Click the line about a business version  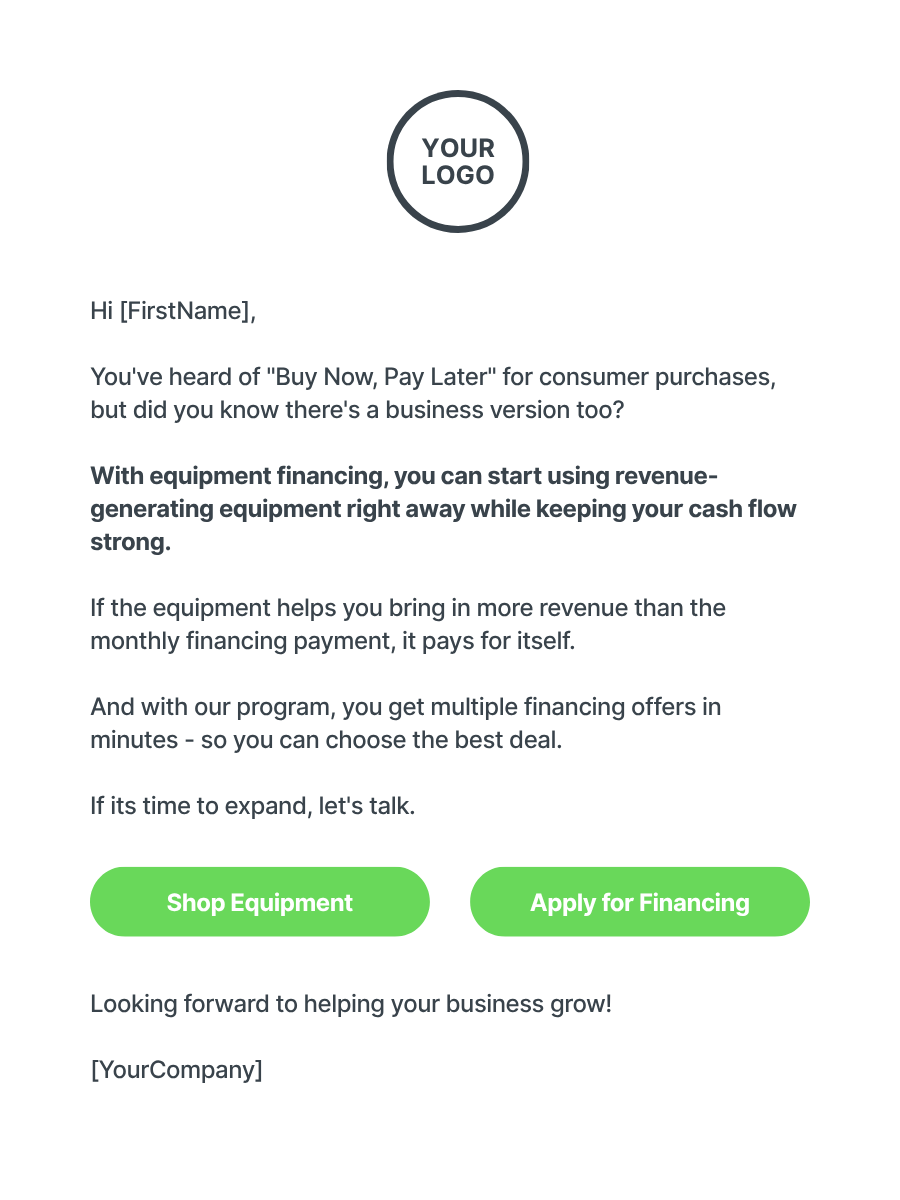357,411
